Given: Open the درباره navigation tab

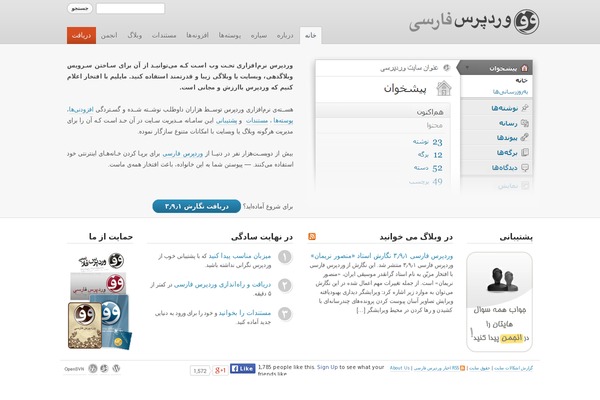Looking at the screenshot, I should click(x=285, y=35).
